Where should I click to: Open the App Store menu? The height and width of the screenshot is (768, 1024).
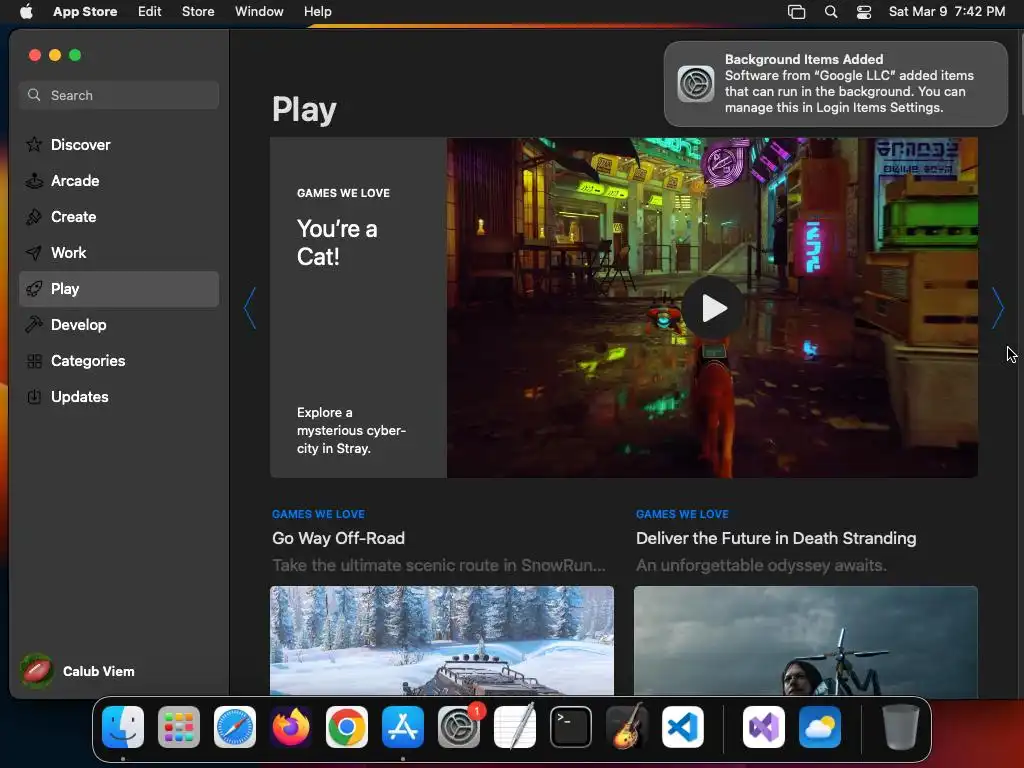click(x=85, y=11)
